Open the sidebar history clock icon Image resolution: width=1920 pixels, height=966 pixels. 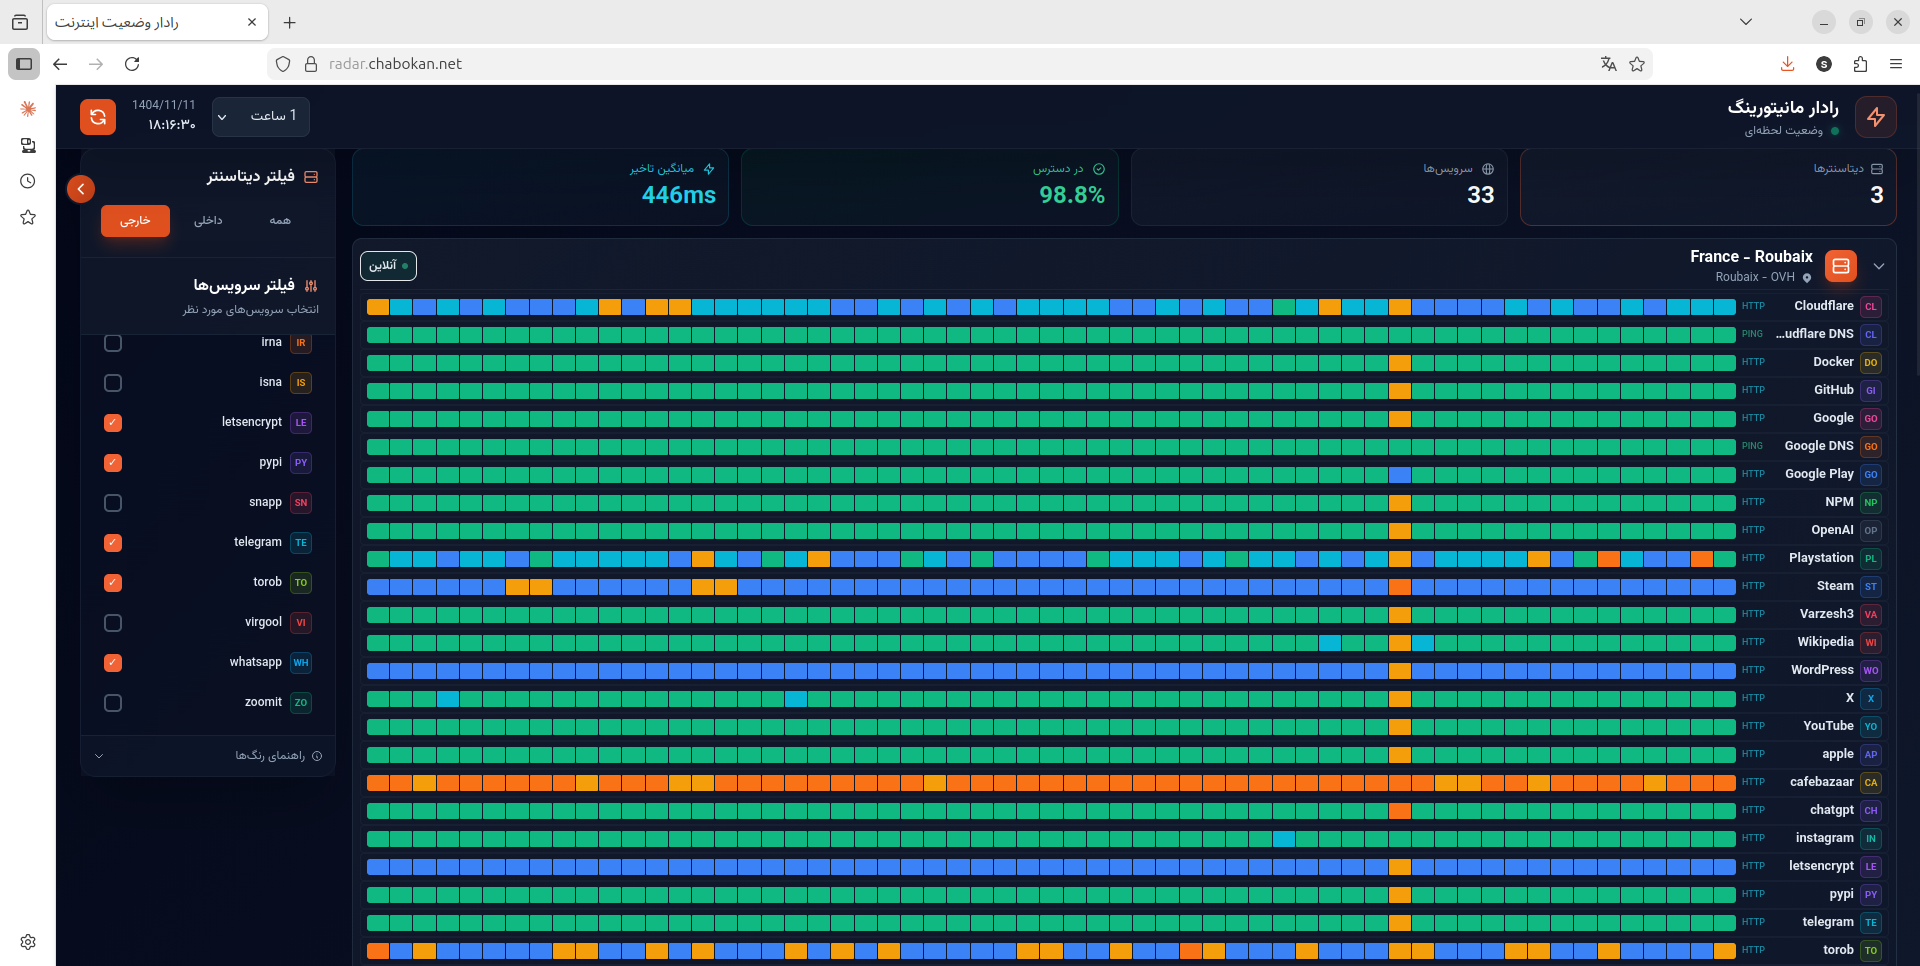[x=28, y=181]
